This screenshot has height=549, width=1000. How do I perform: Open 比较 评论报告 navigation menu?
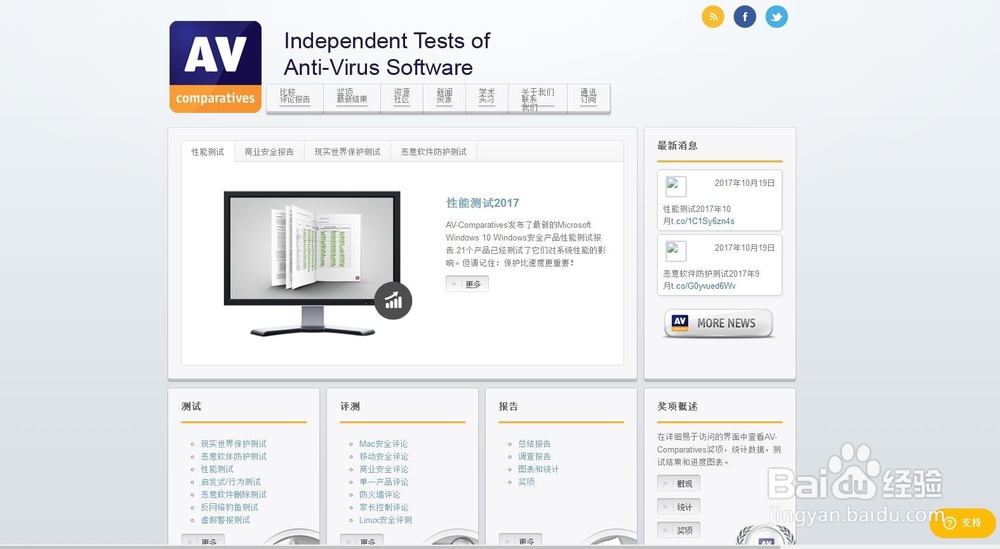click(x=295, y=98)
